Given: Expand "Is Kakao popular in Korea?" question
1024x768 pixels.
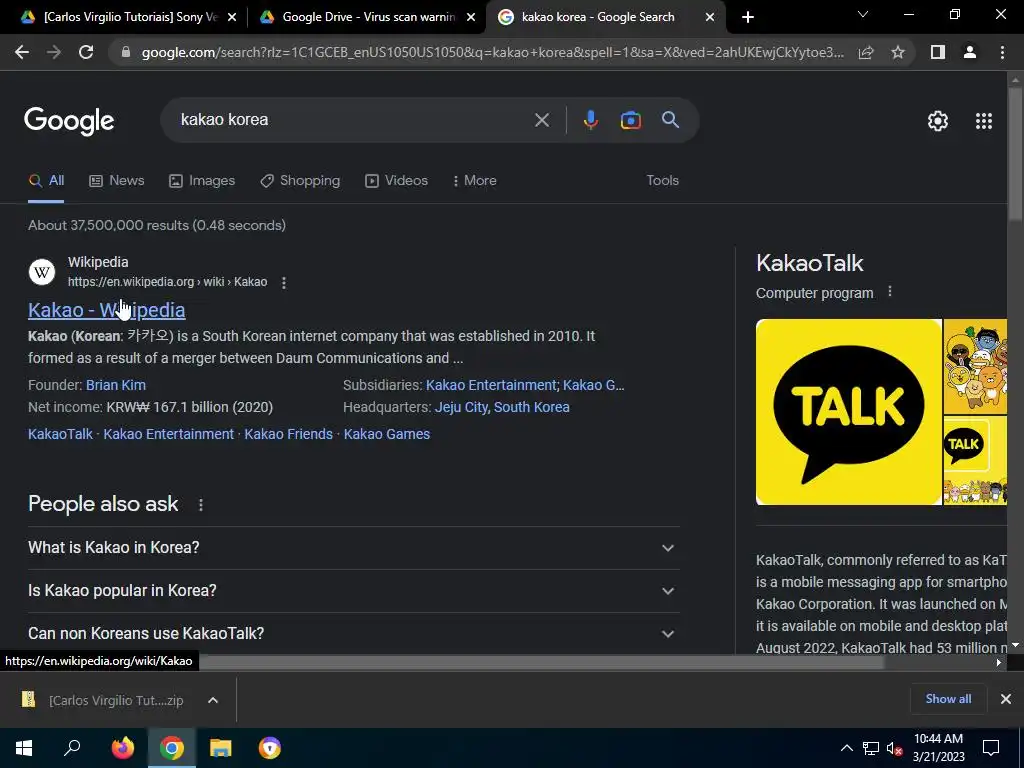Looking at the screenshot, I should (354, 591).
